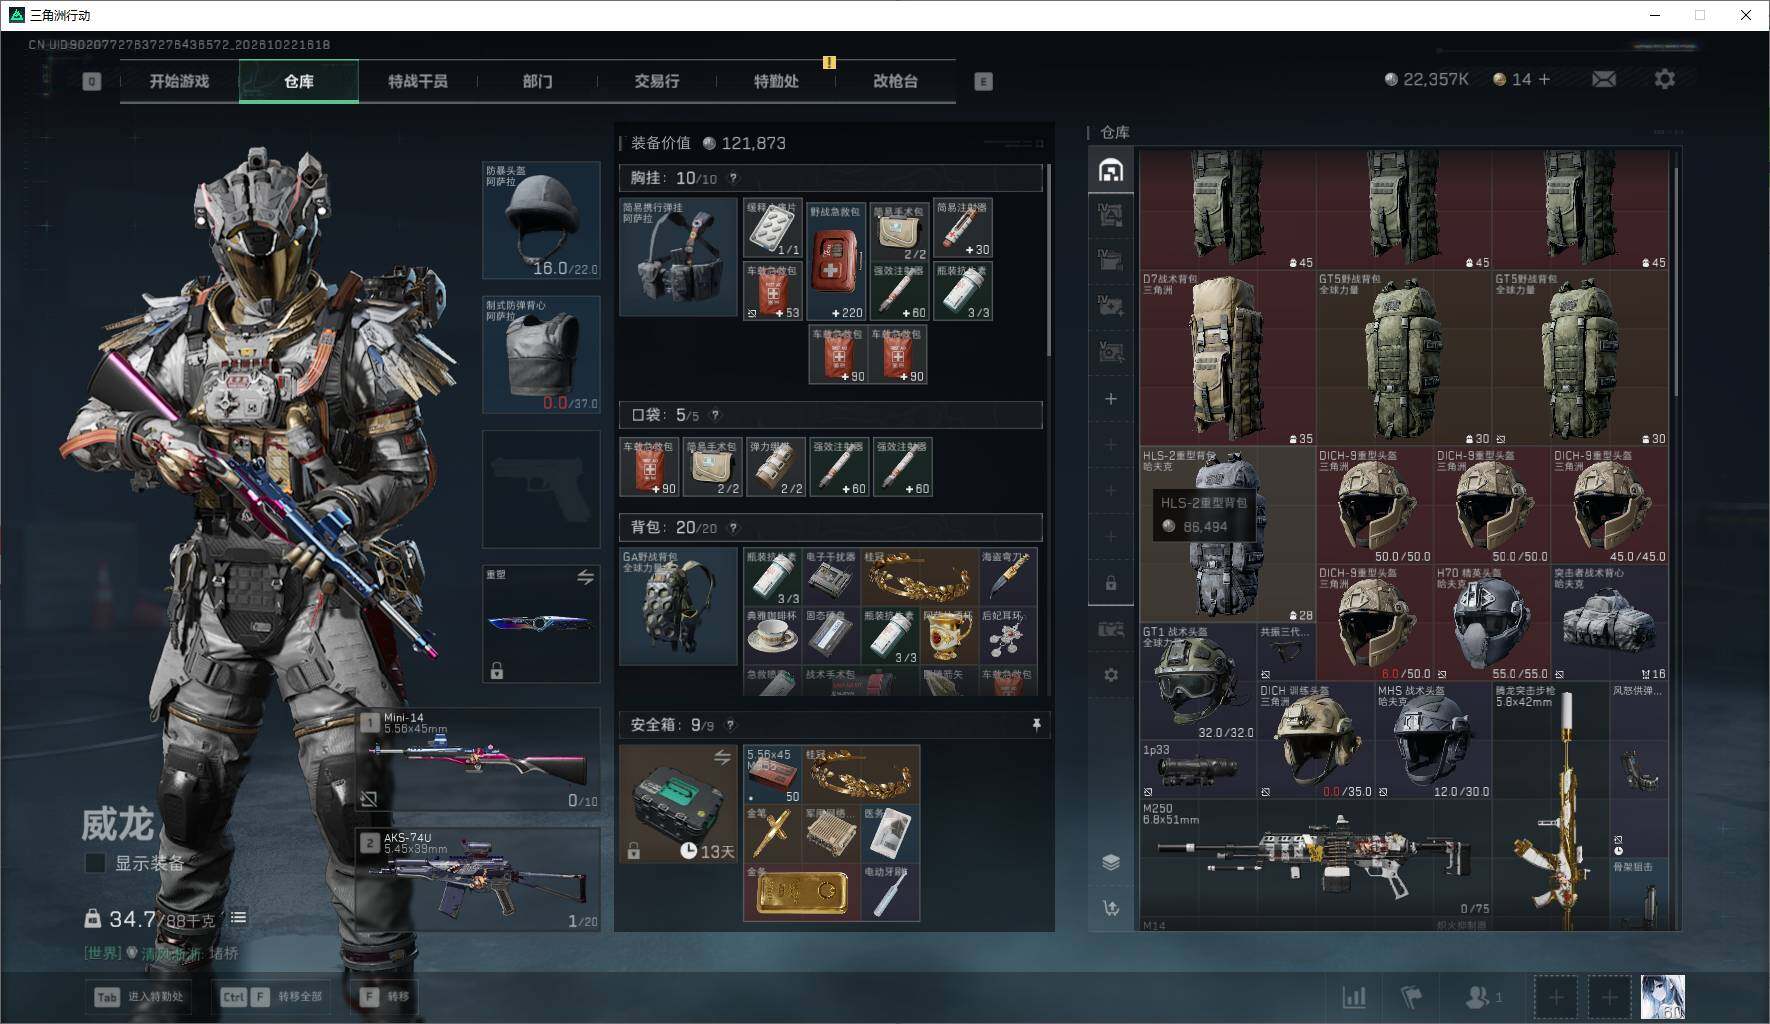Open the 改枪台 tab
This screenshot has width=1770, height=1024.
pyautogui.click(x=895, y=81)
